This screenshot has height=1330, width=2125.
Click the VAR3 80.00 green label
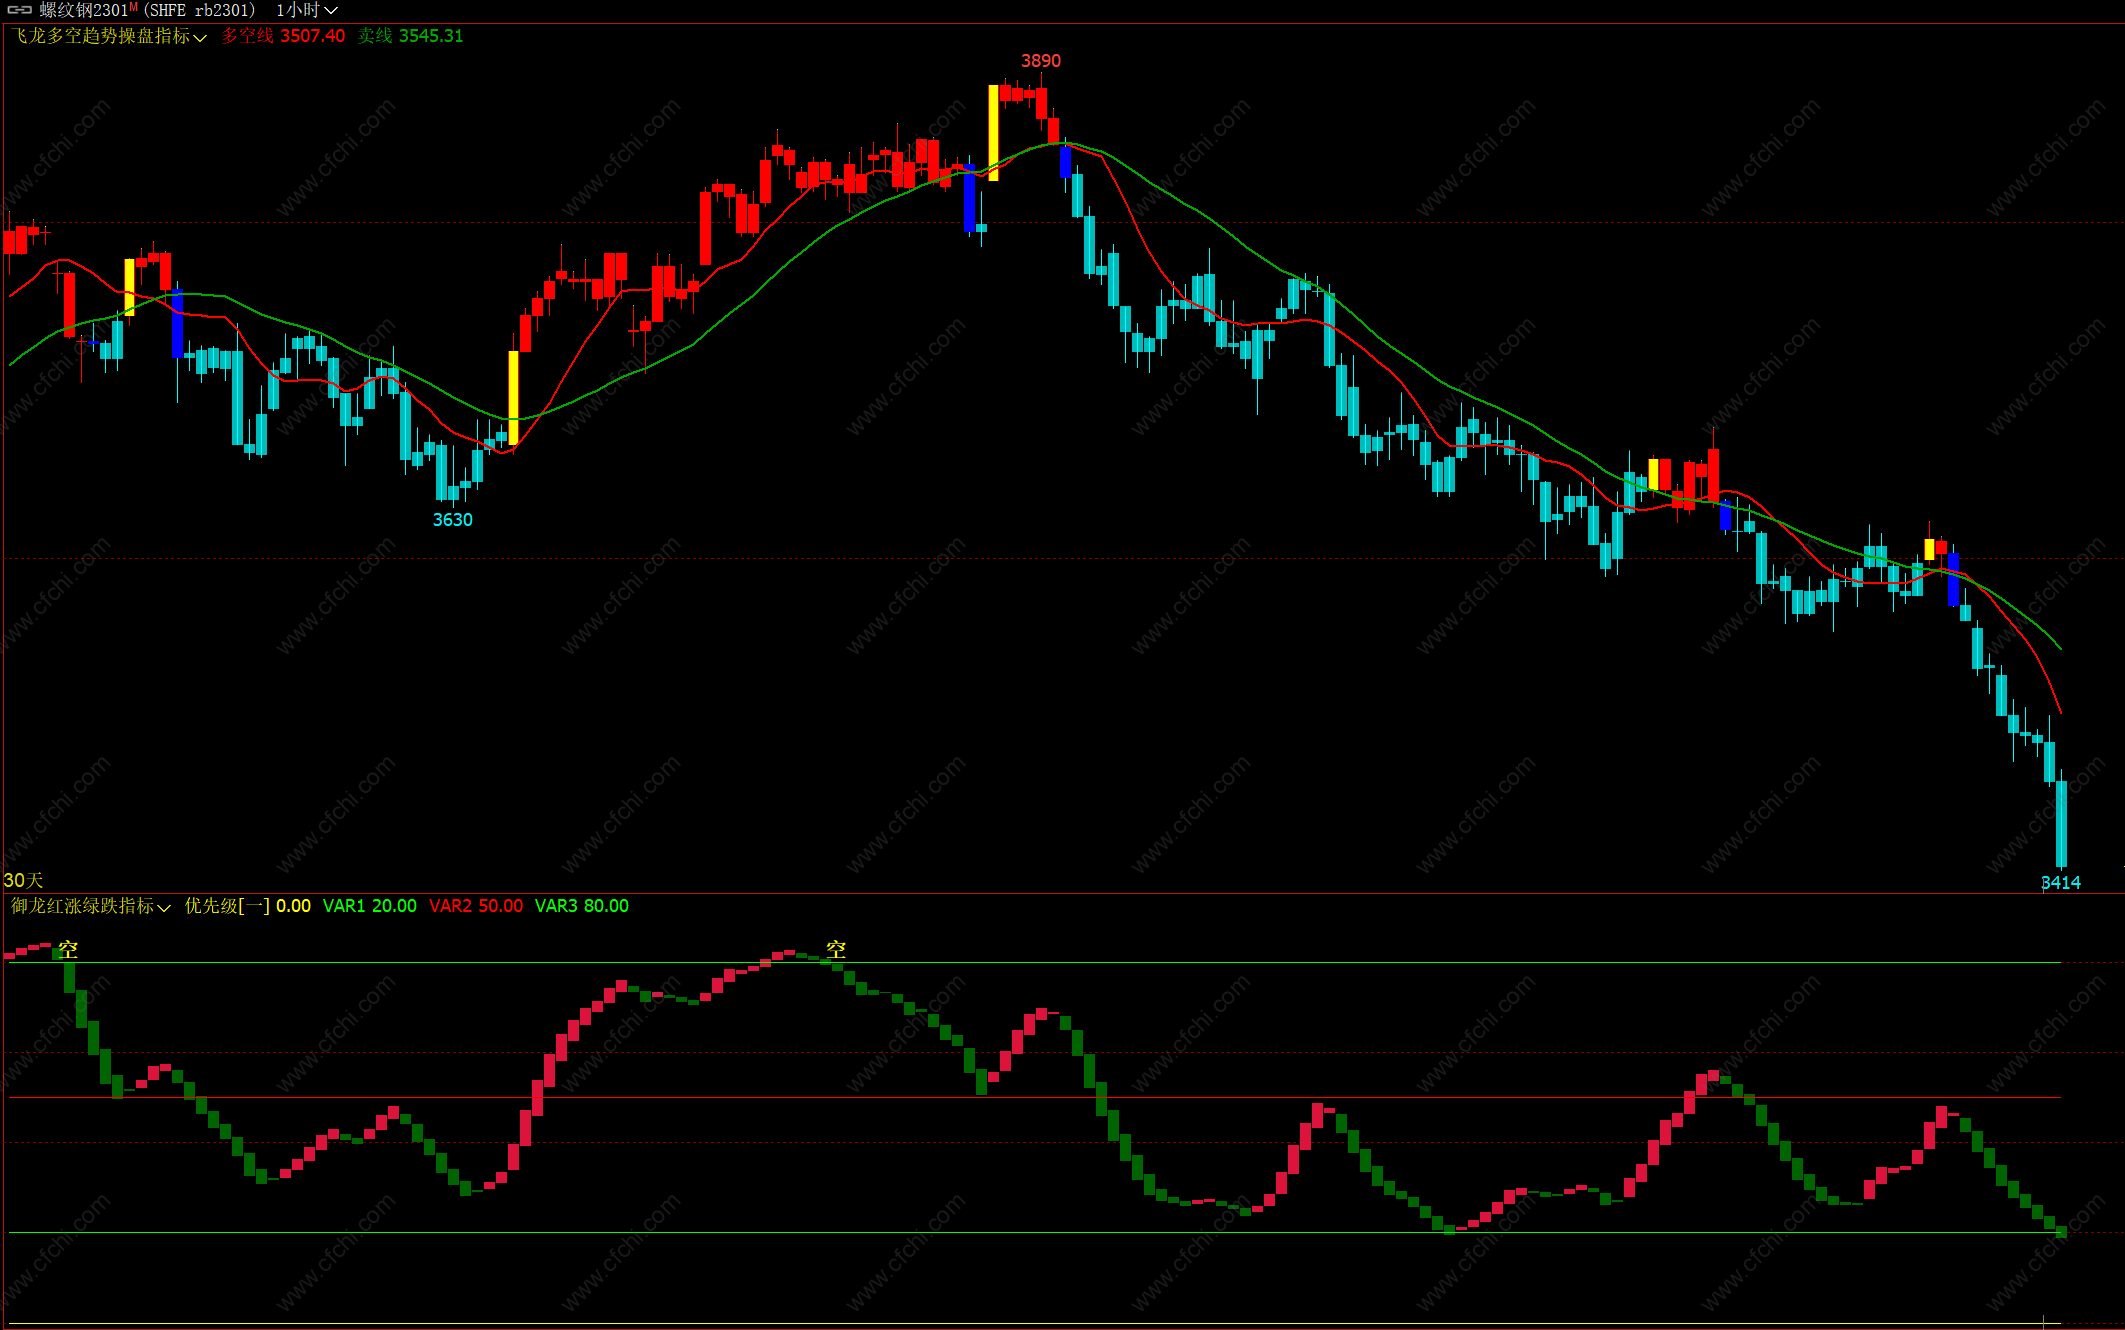tap(581, 906)
